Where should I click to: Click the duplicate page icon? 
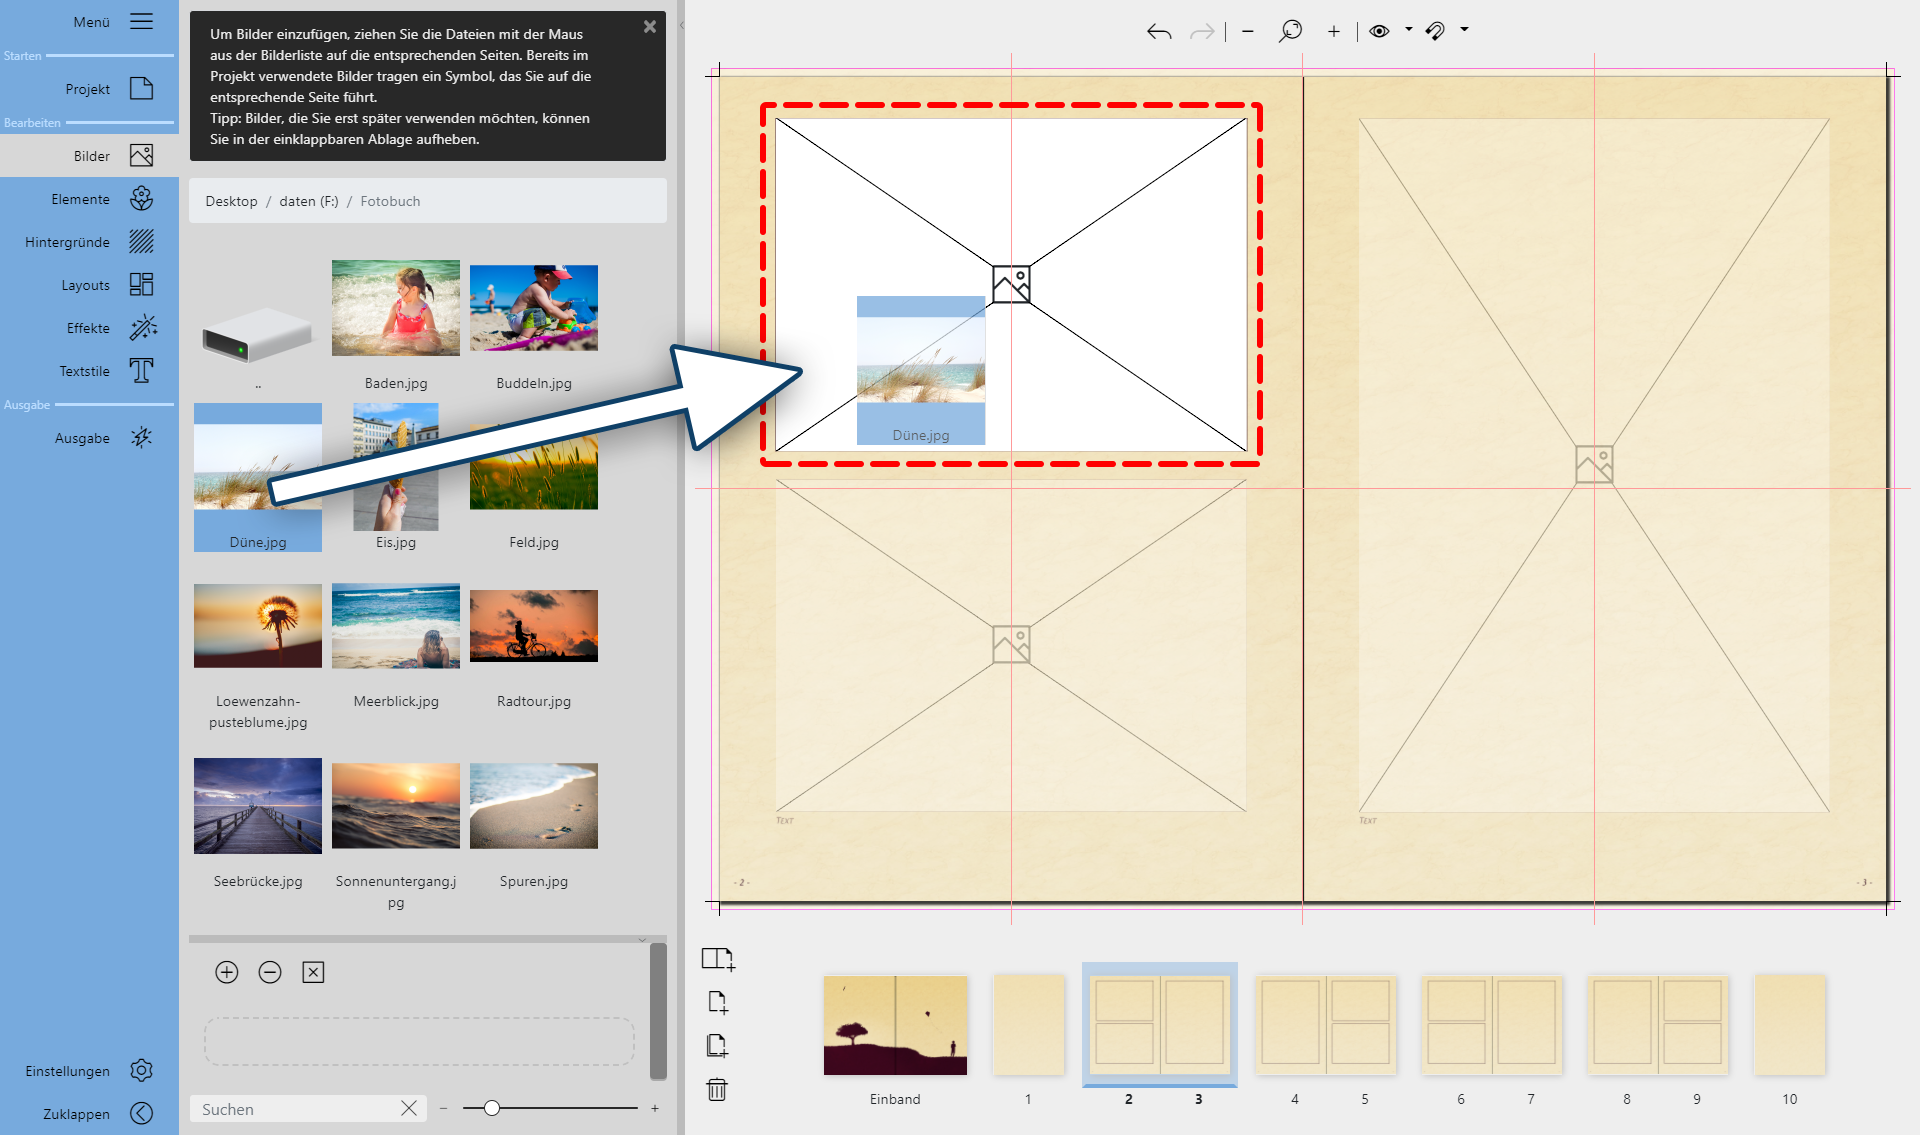click(x=717, y=1046)
